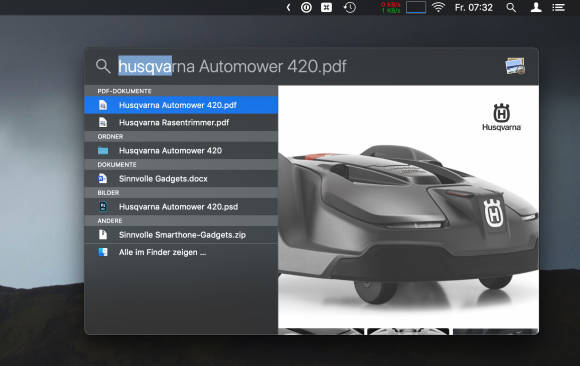Click the Preview app icon in the search bar
Viewport: 580px width, 366px height.
pos(515,66)
